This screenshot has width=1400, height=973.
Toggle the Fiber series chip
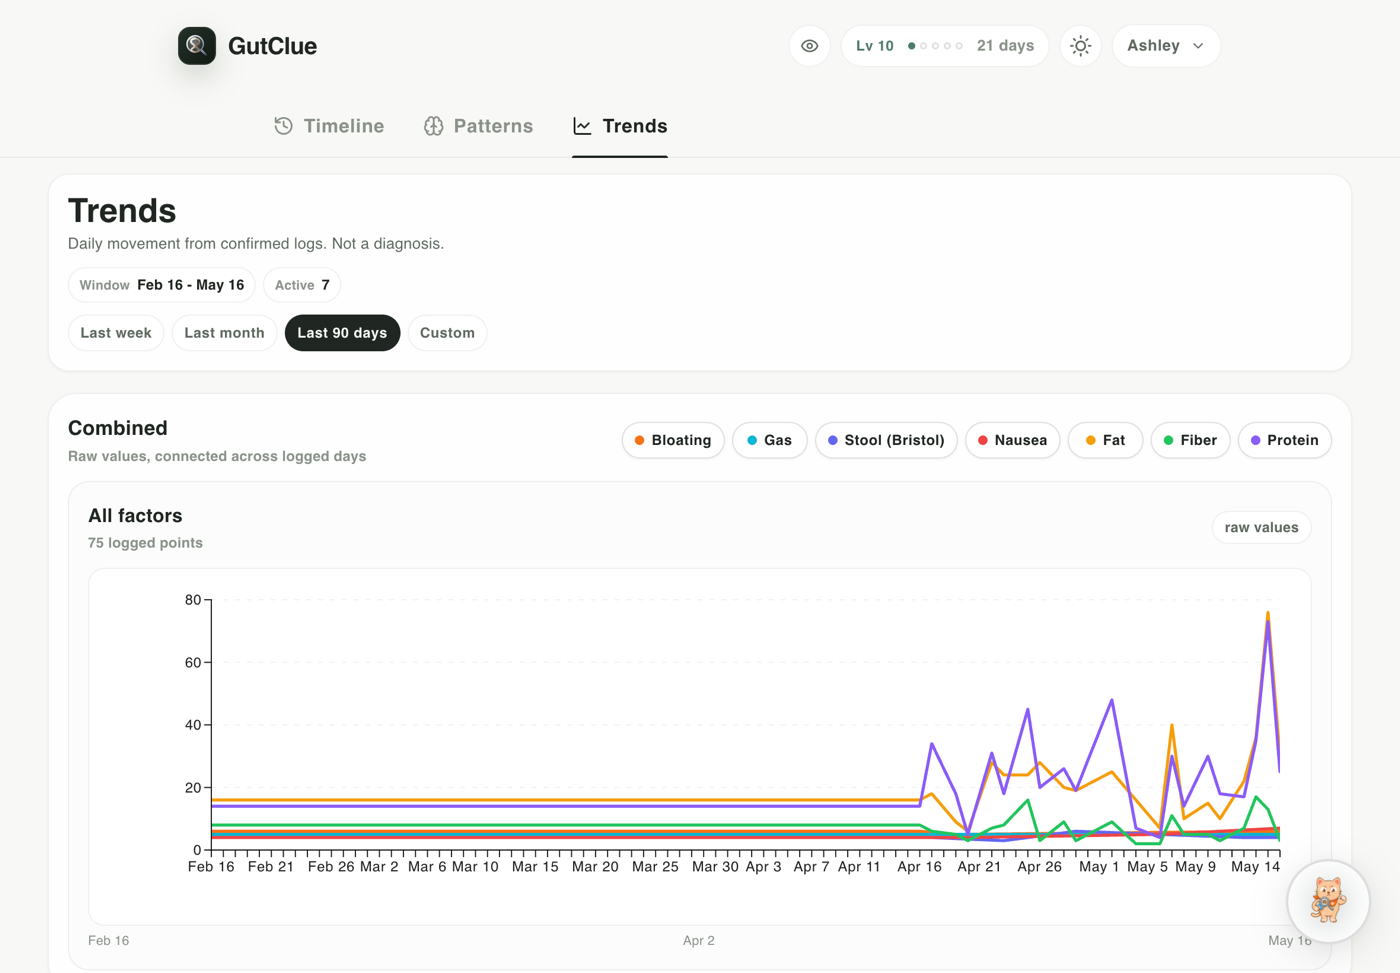tap(1191, 440)
